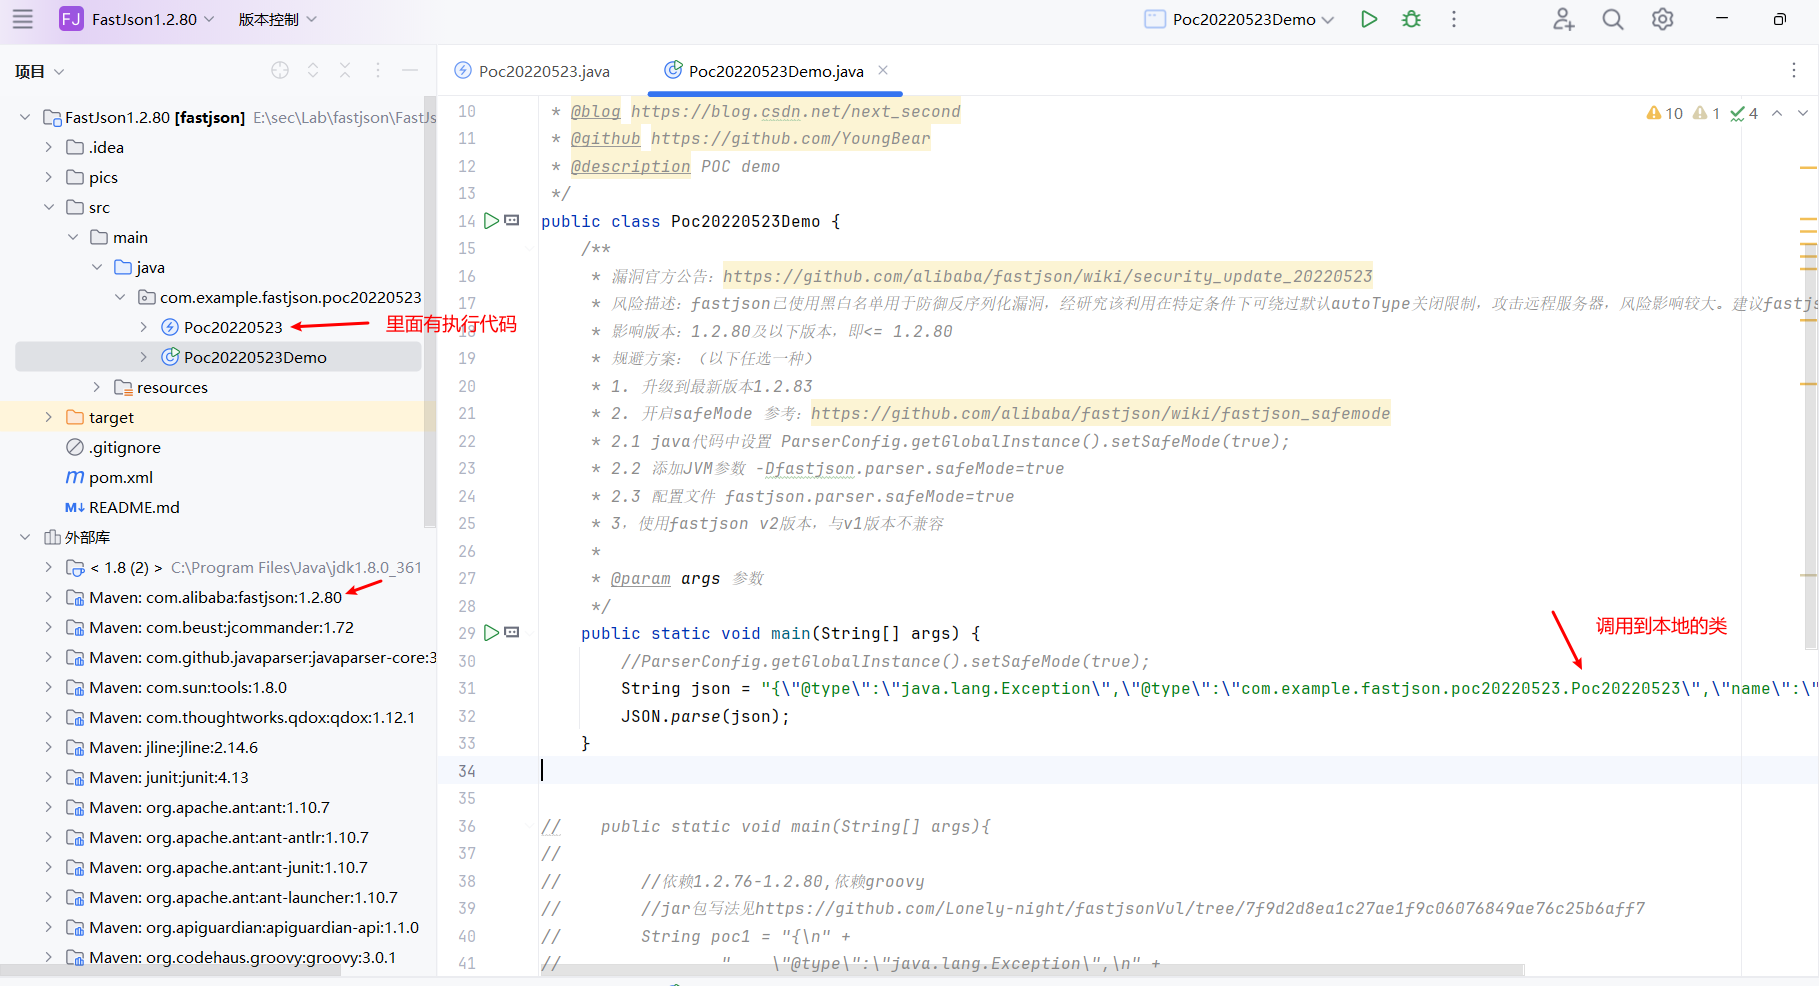Click the 10 warnings inspection indicator
Screen dimensions: 1819x986
point(1665,113)
